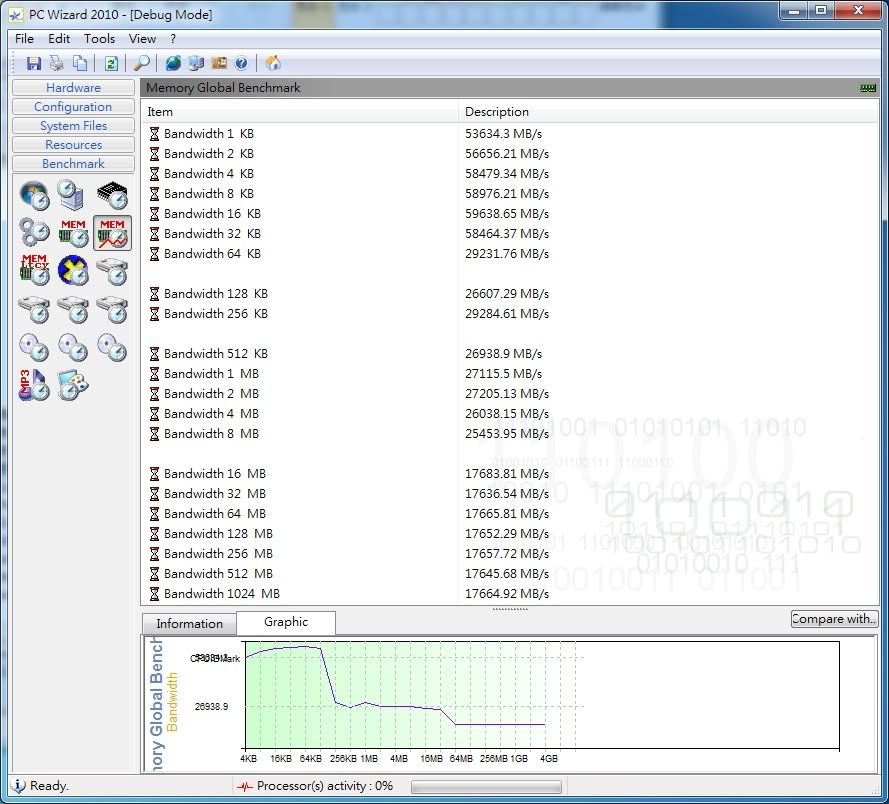Select the blue-yellow X video benchmark icon

[73, 270]
